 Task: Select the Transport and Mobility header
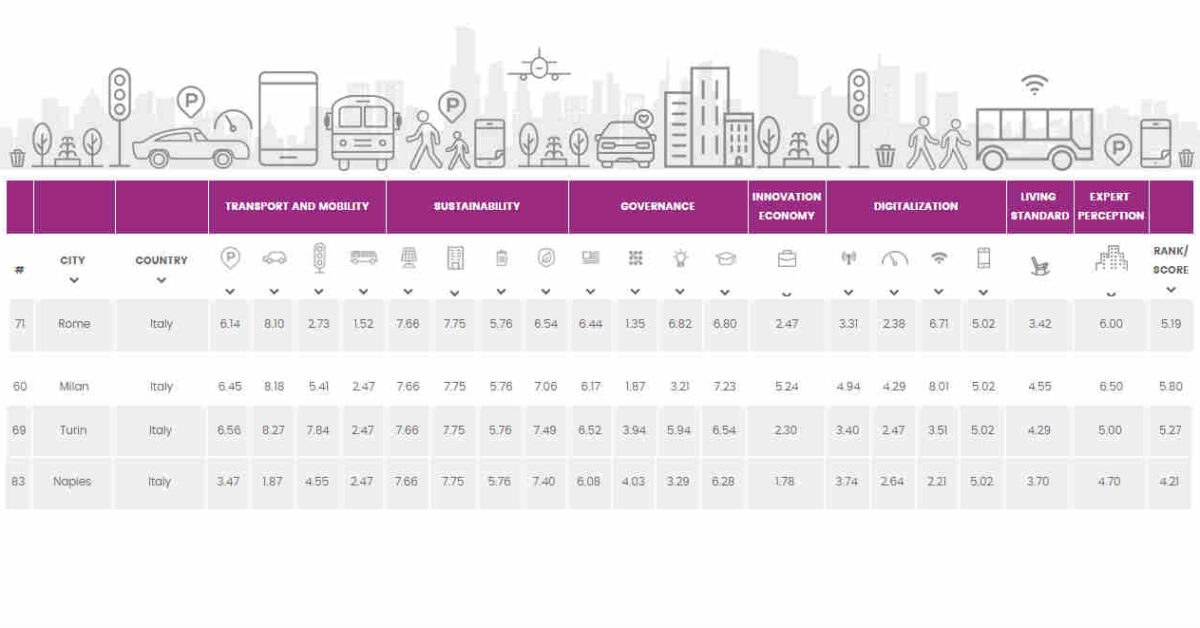click(297, 206)
